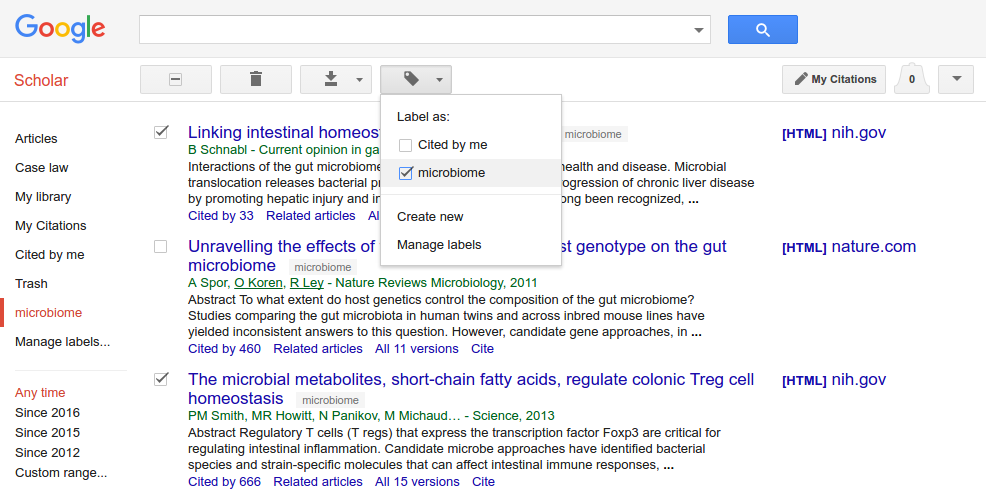Click the Google logo

coord(60,29)
